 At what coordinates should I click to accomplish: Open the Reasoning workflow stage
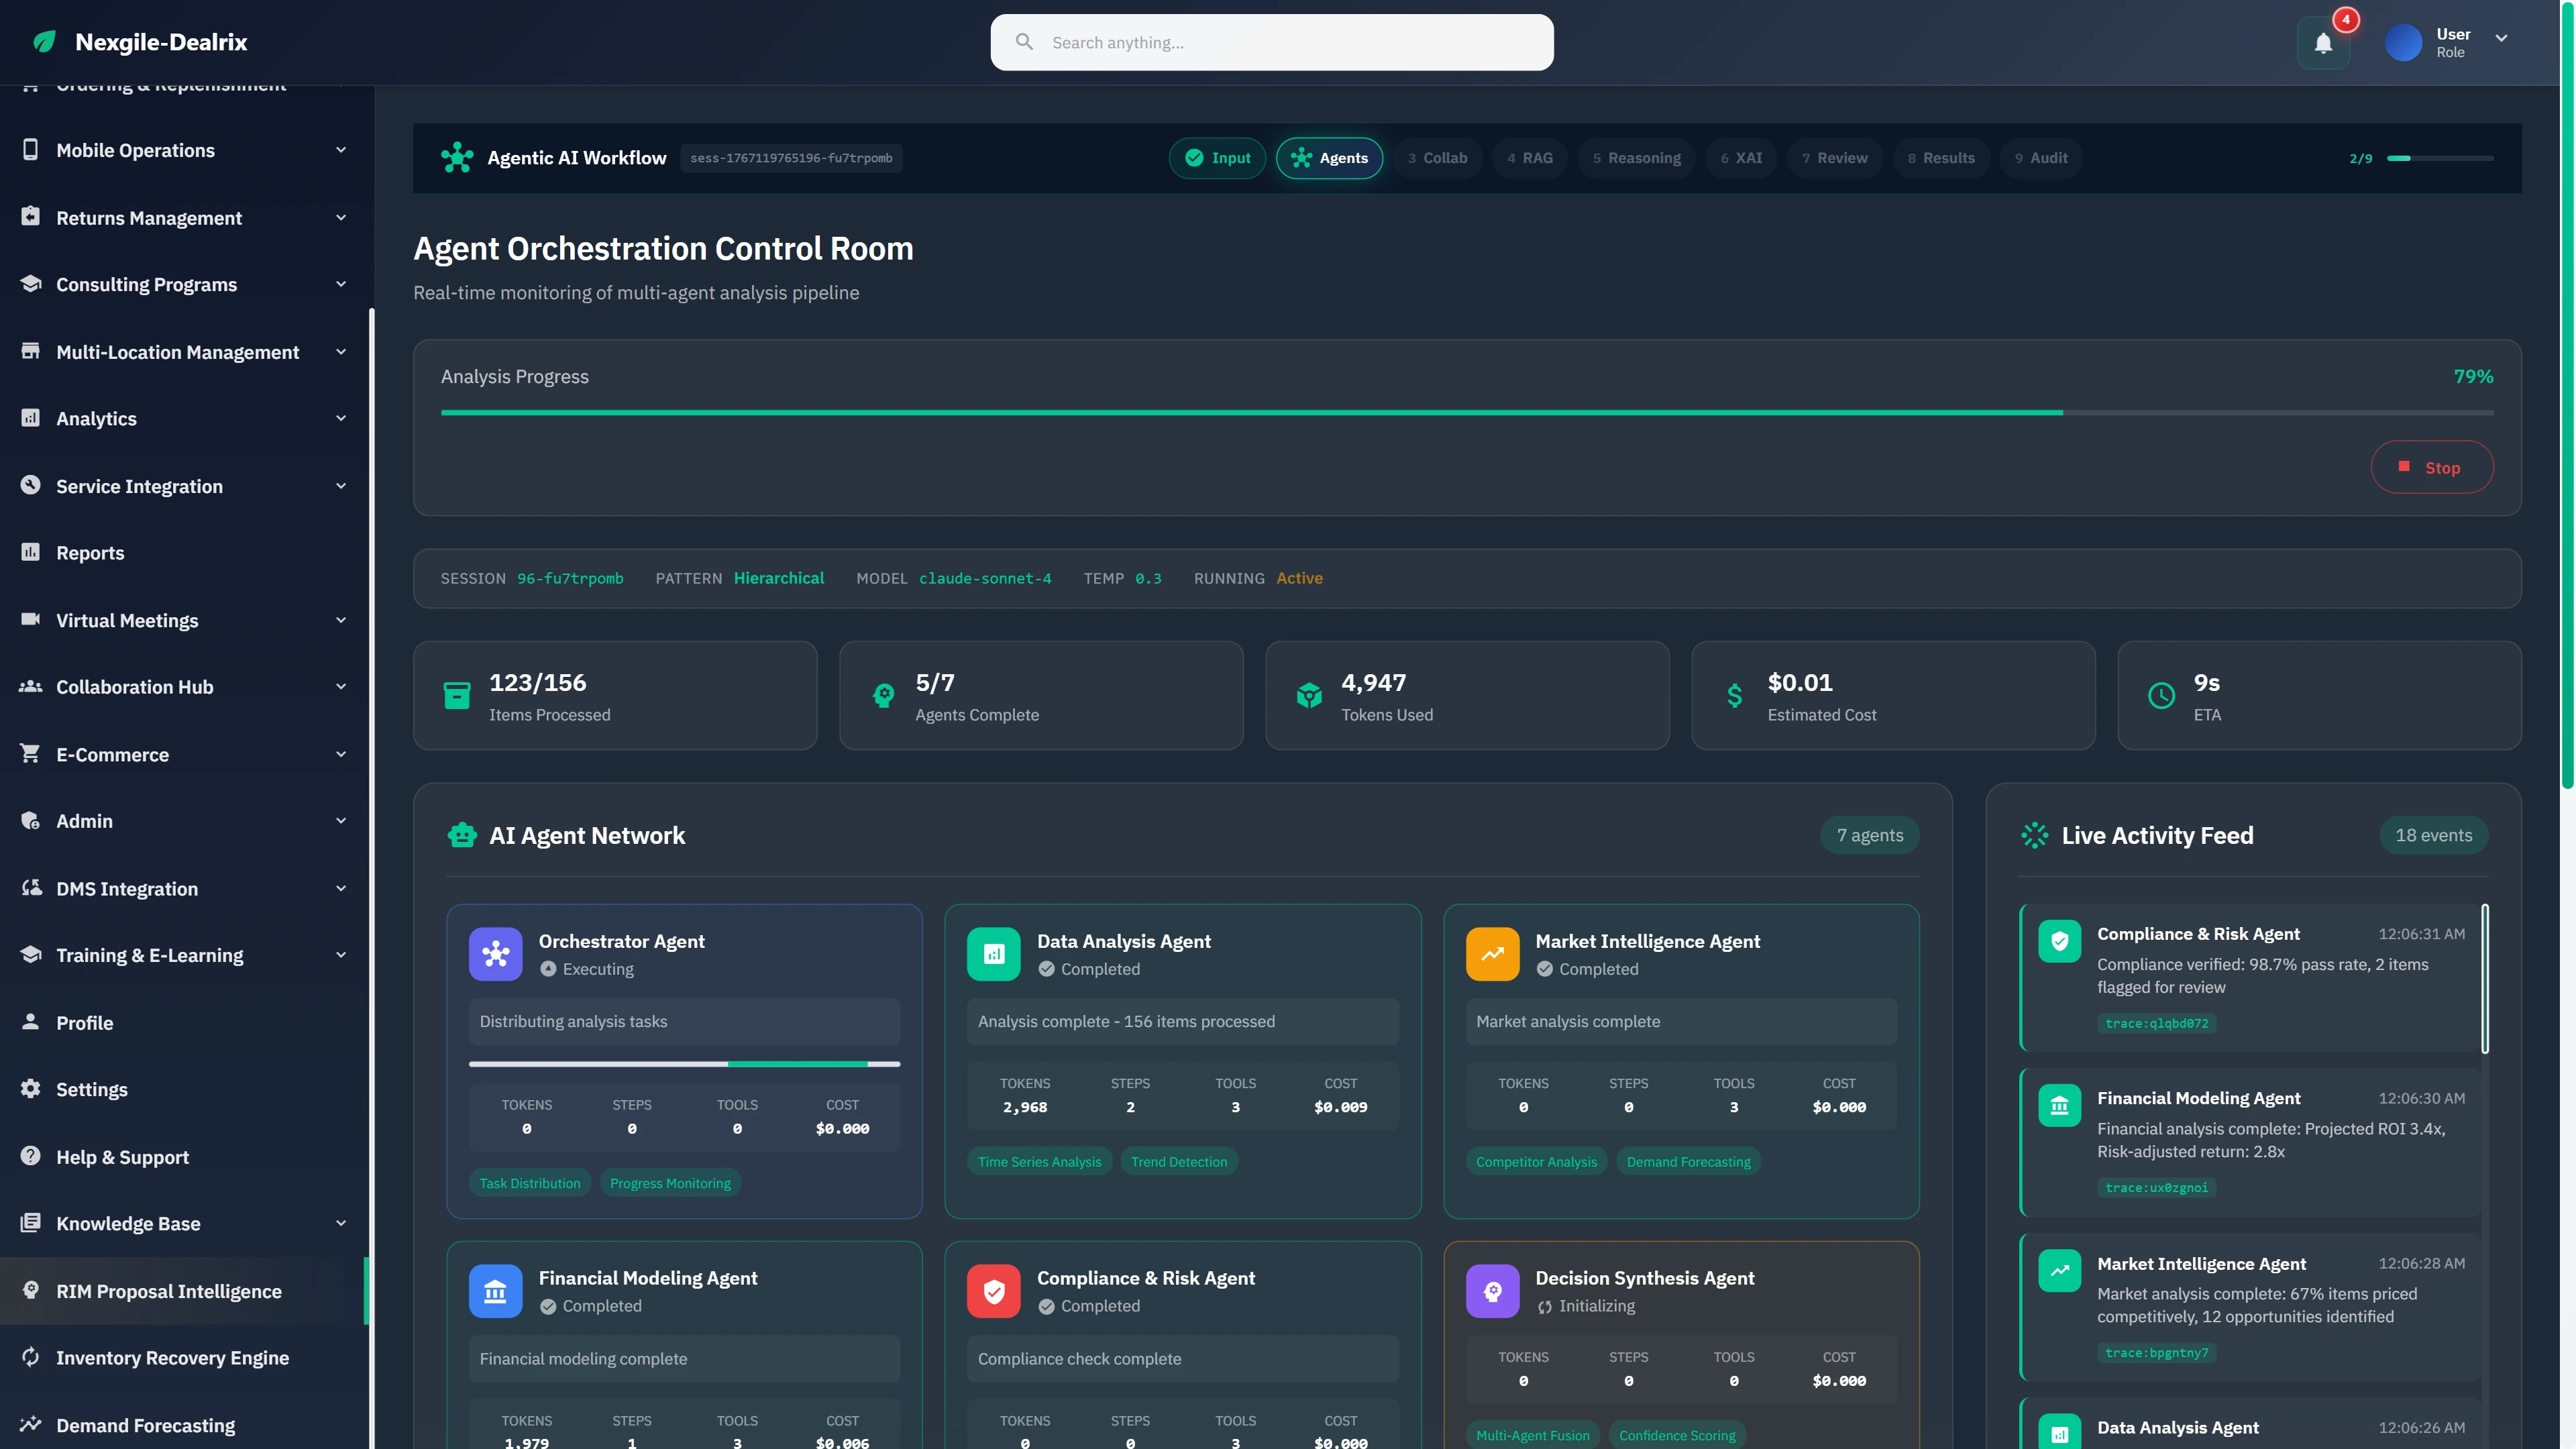pyautogui.click(x=1636, y=158)
